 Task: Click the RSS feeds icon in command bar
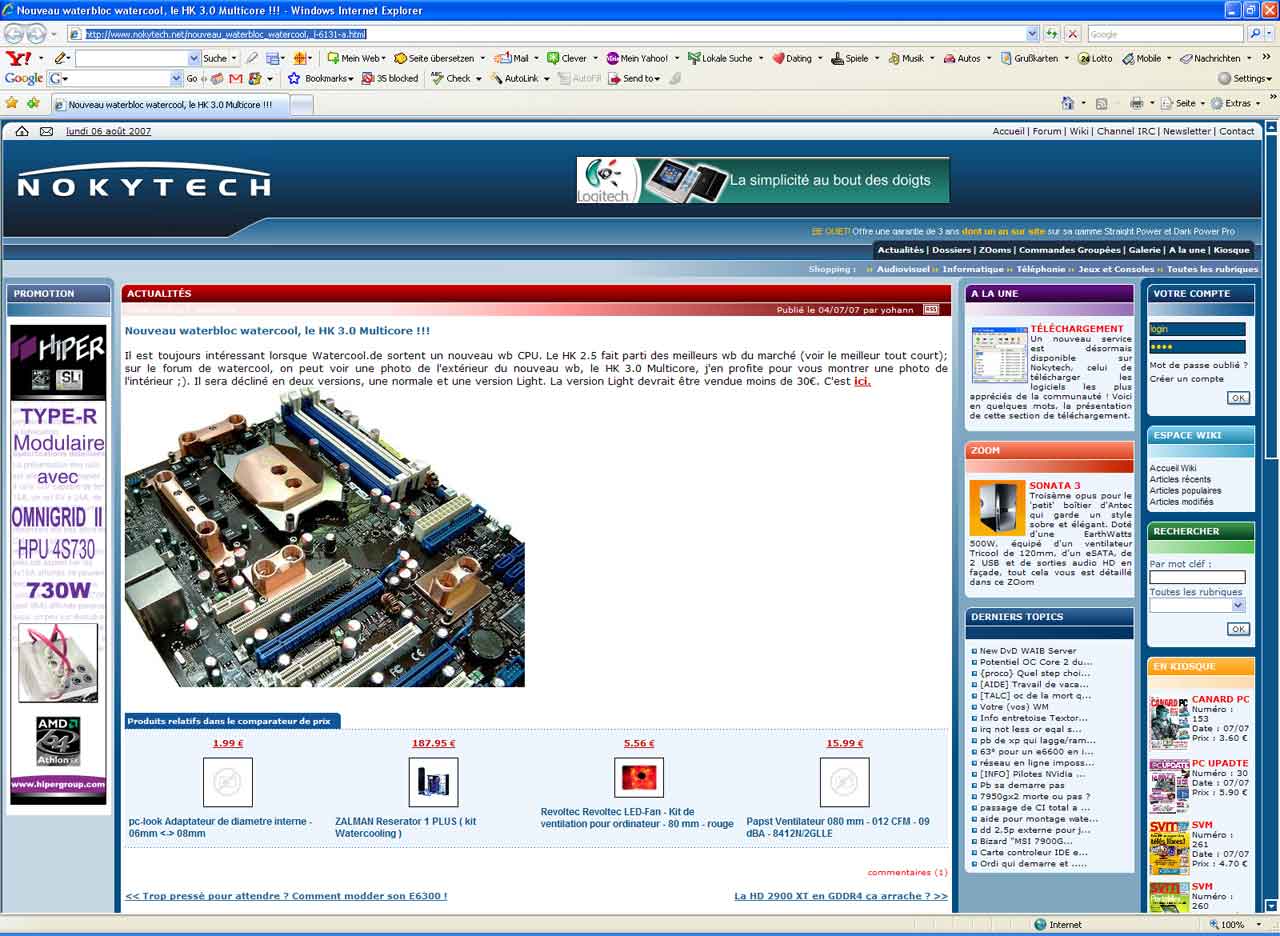(x=1101, y=103)
